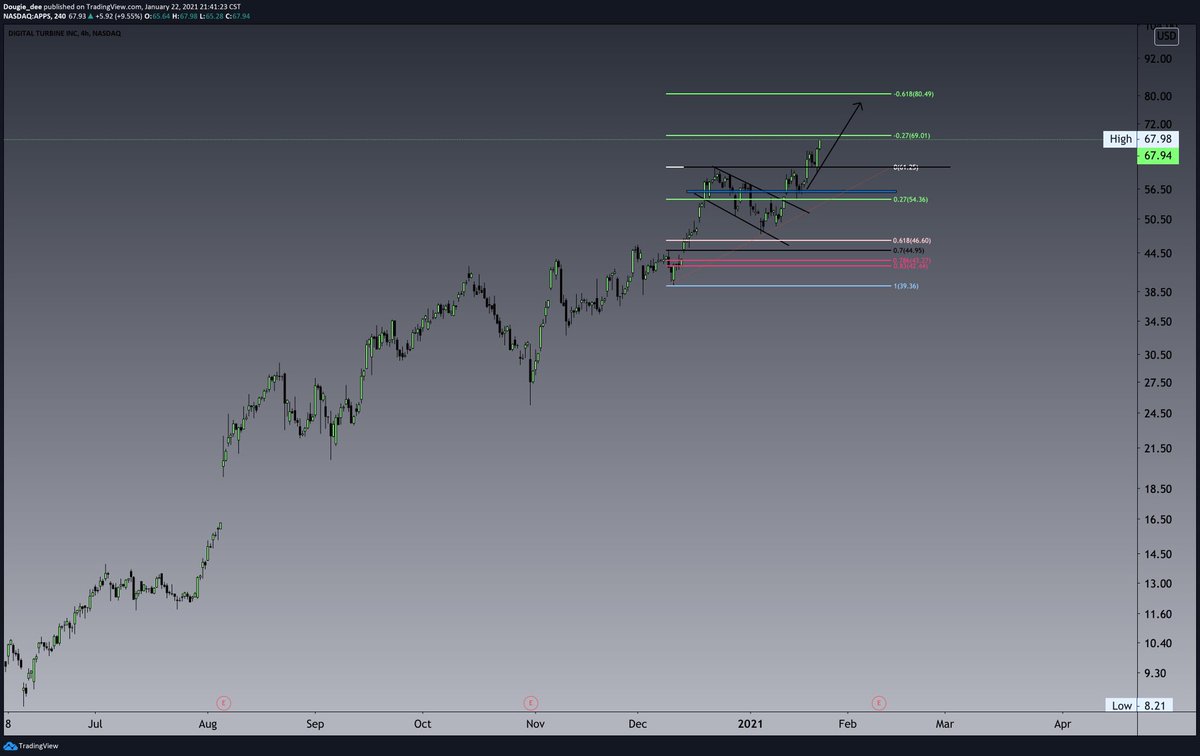Select the Dec label on the time axis
This screenshot has height=756, width=1200.
click(x=637, y=723)
